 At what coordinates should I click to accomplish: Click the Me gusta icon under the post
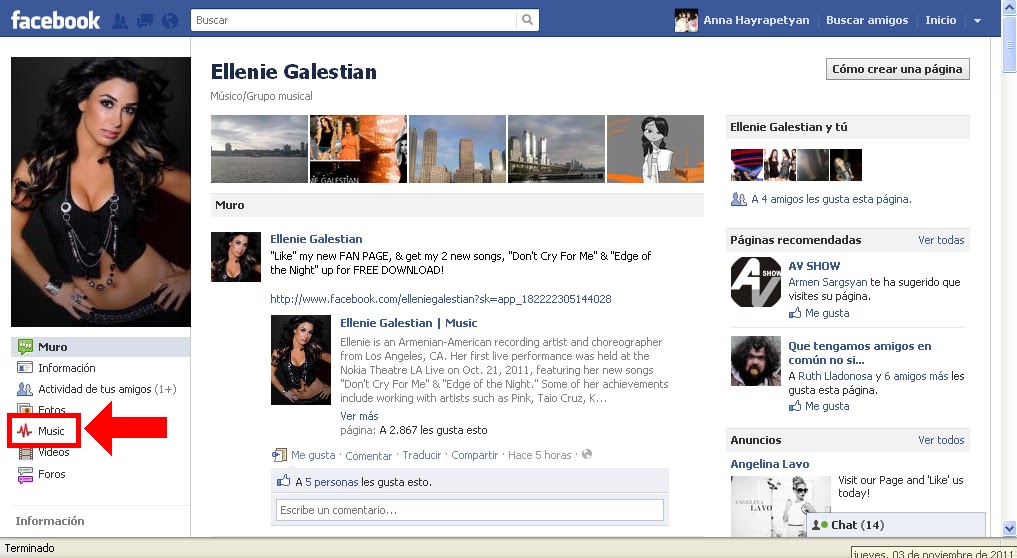[280, 455]
